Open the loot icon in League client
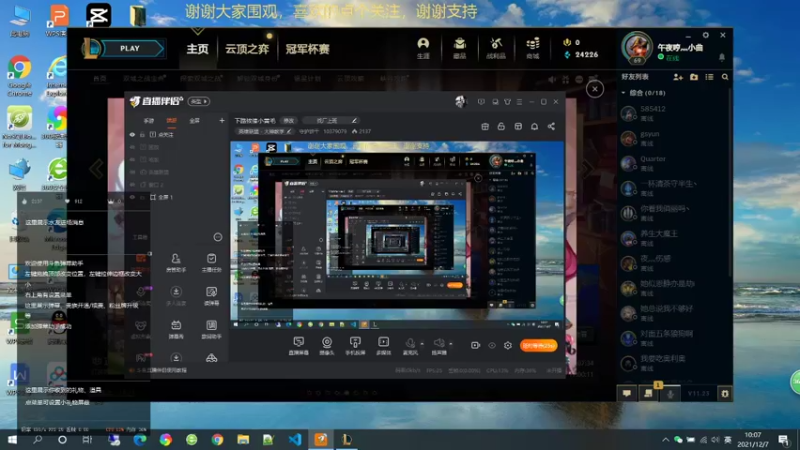 (495, 48)
